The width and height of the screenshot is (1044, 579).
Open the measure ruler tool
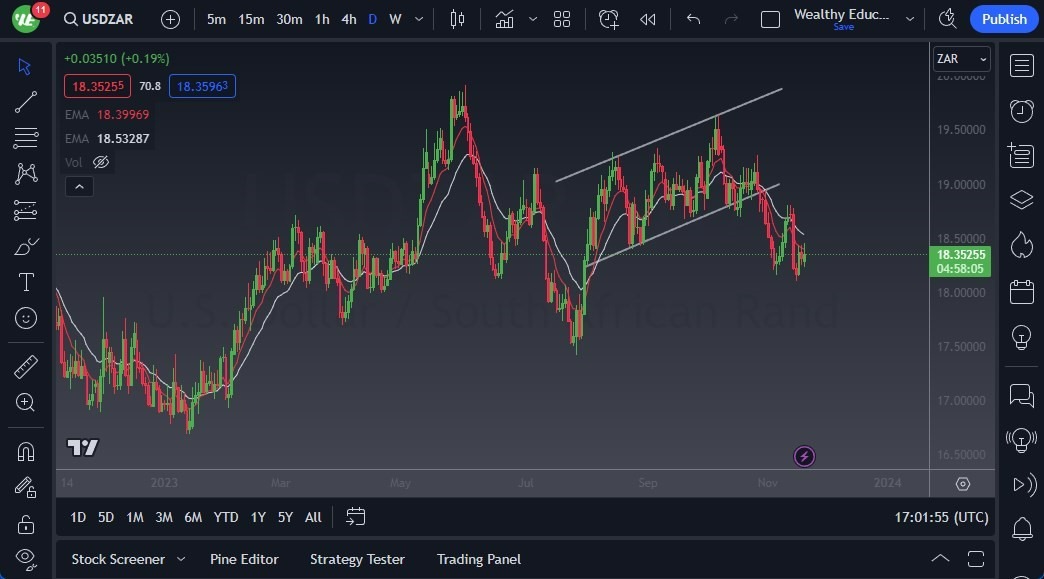pyautogui.click(x=25, y=366)
